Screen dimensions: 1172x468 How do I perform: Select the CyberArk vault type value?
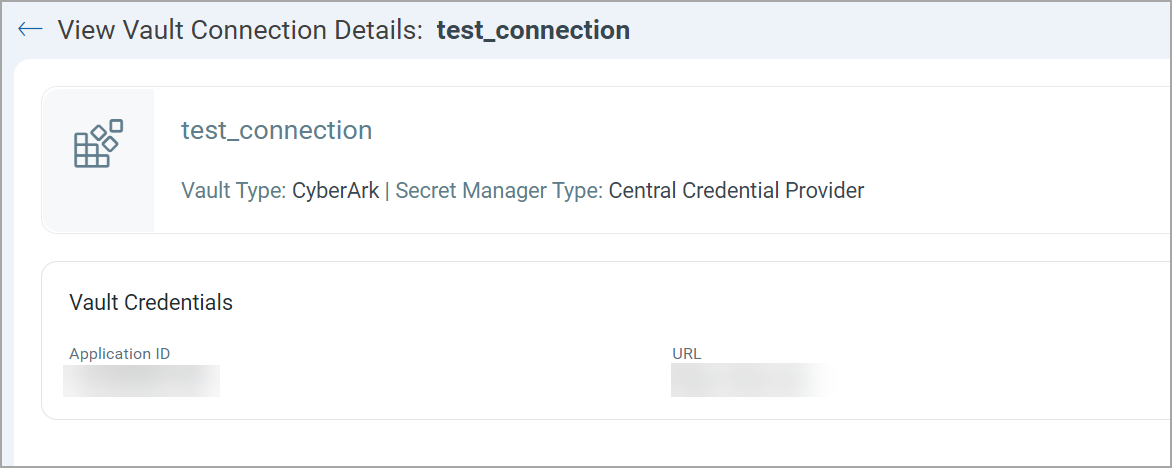tap(336, 190)
